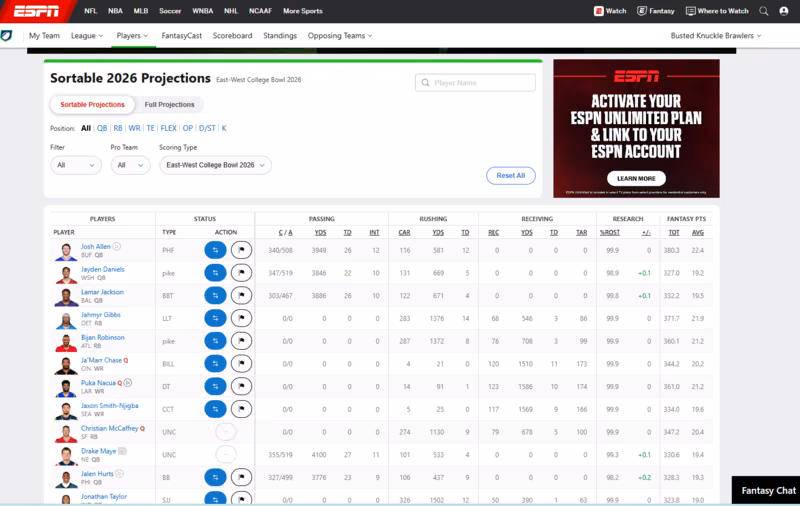
Task: Open NFL in top navigation
Action: point(90,11)
